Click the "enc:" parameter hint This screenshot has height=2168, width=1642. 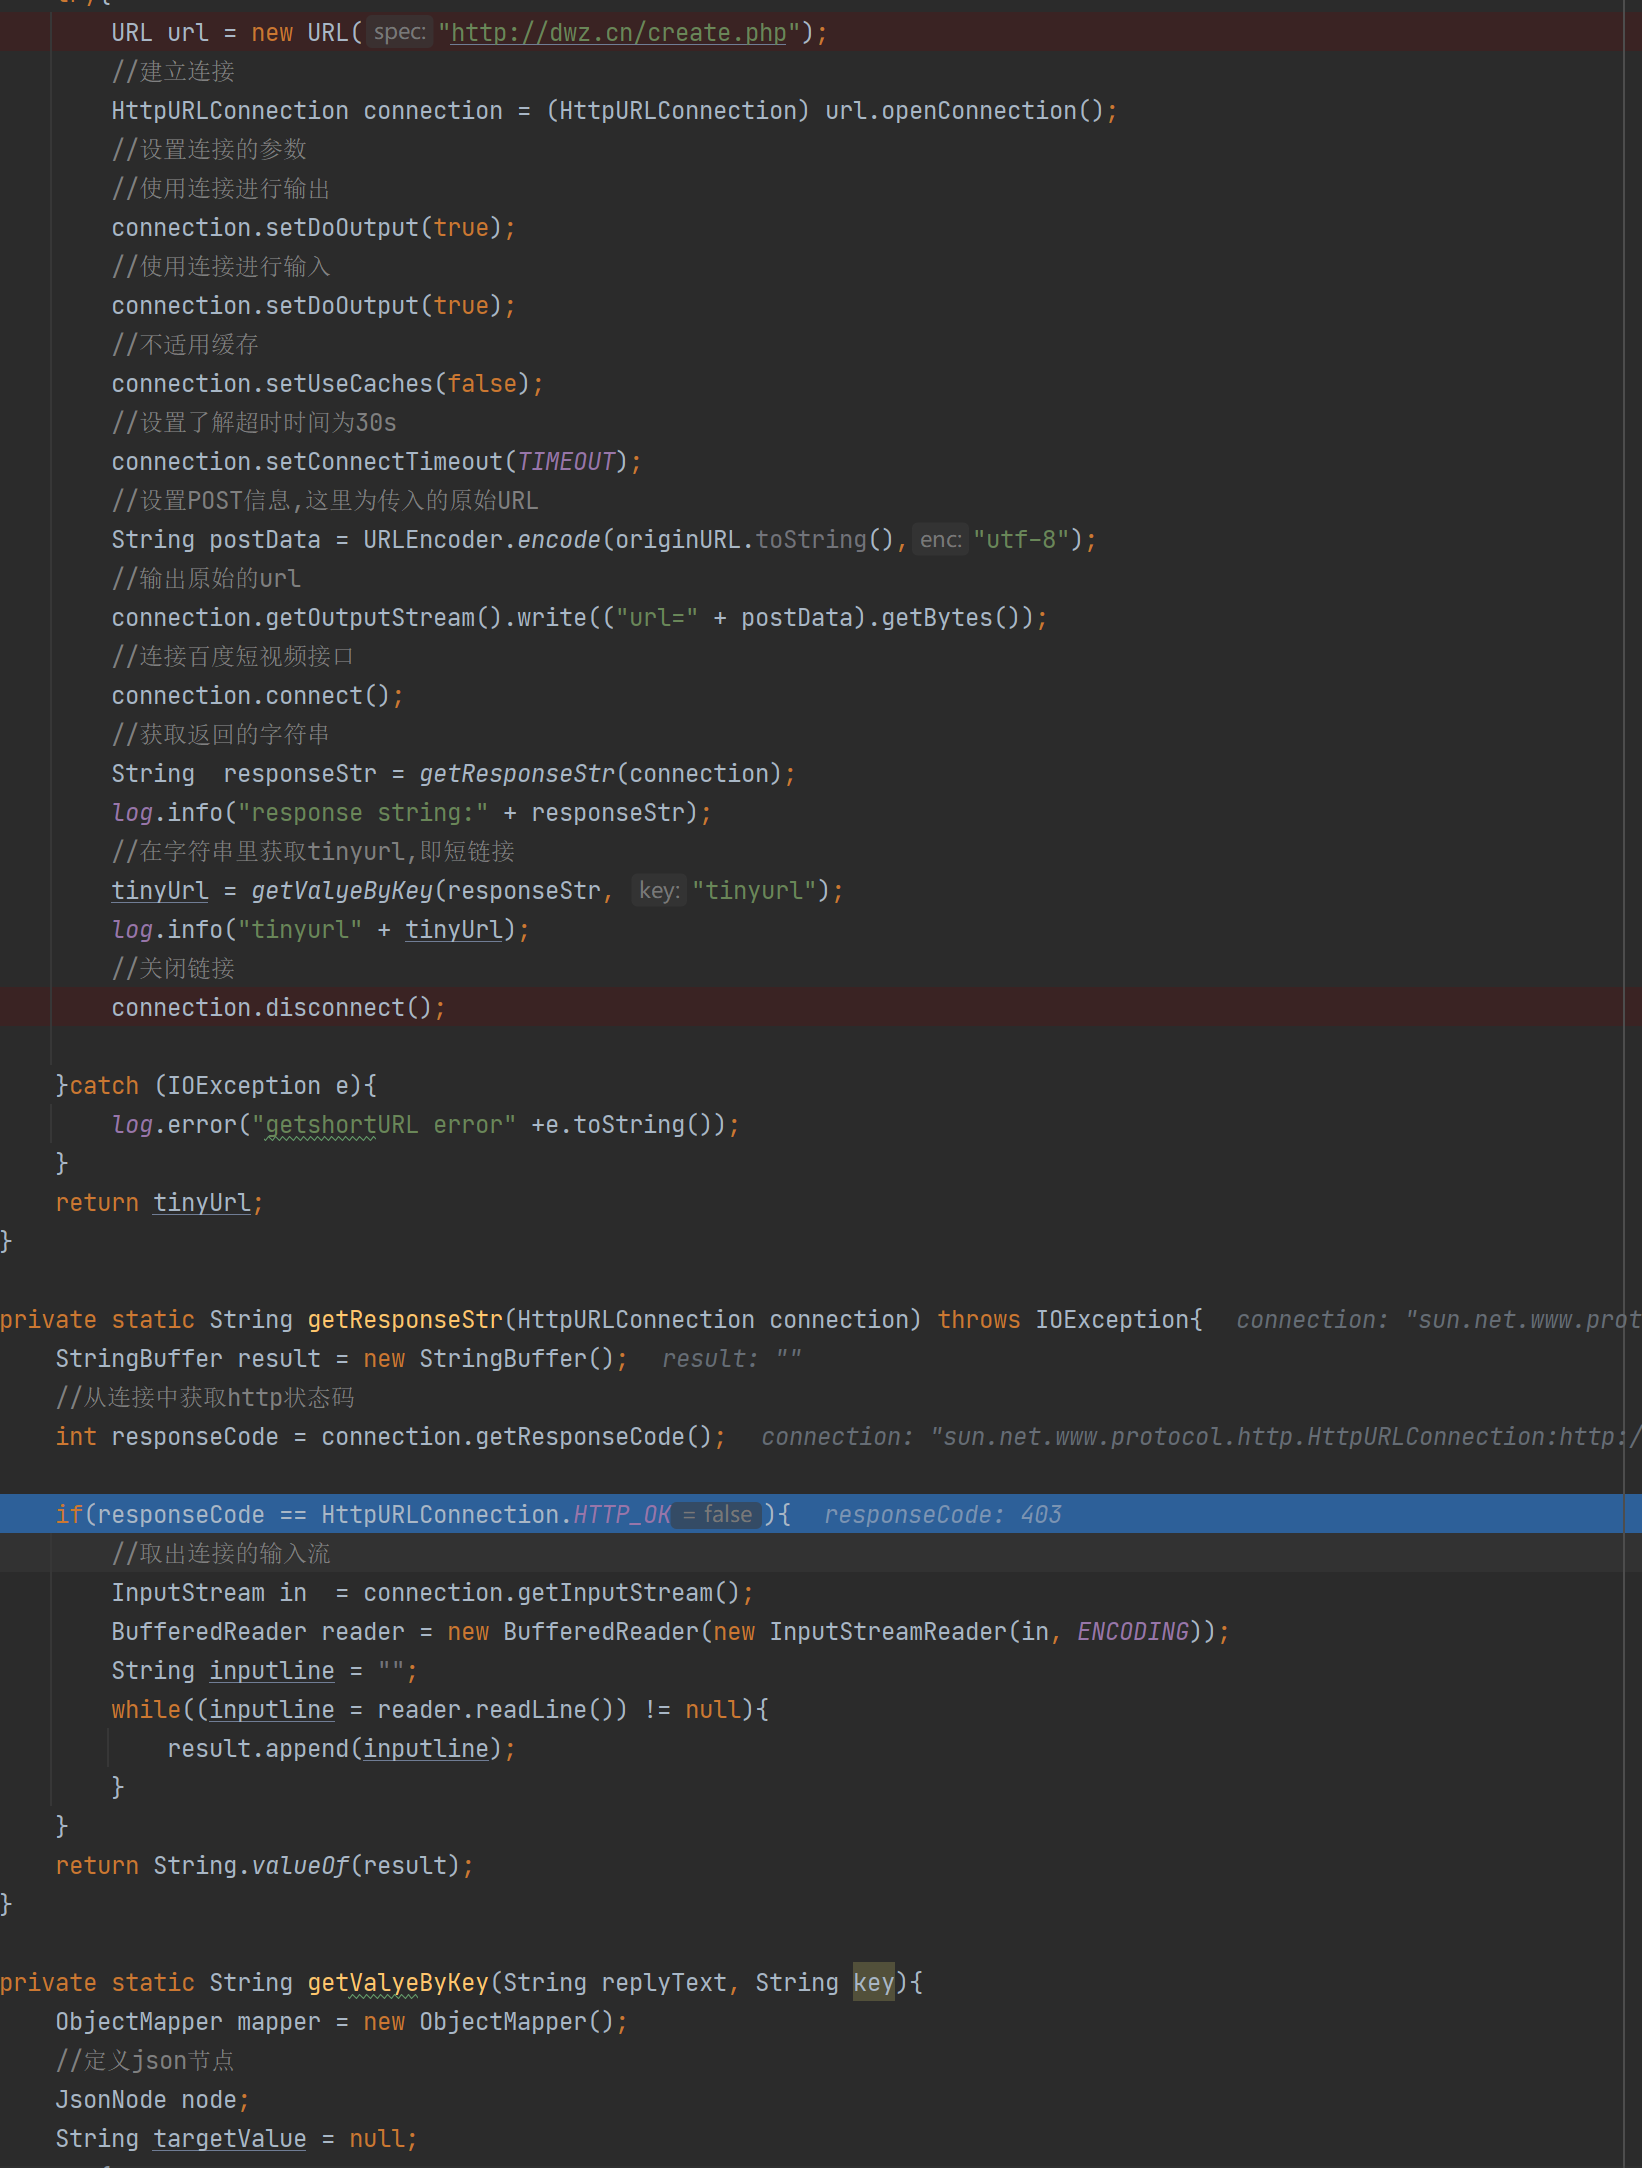pyautogui.click(x=940, y=540)
